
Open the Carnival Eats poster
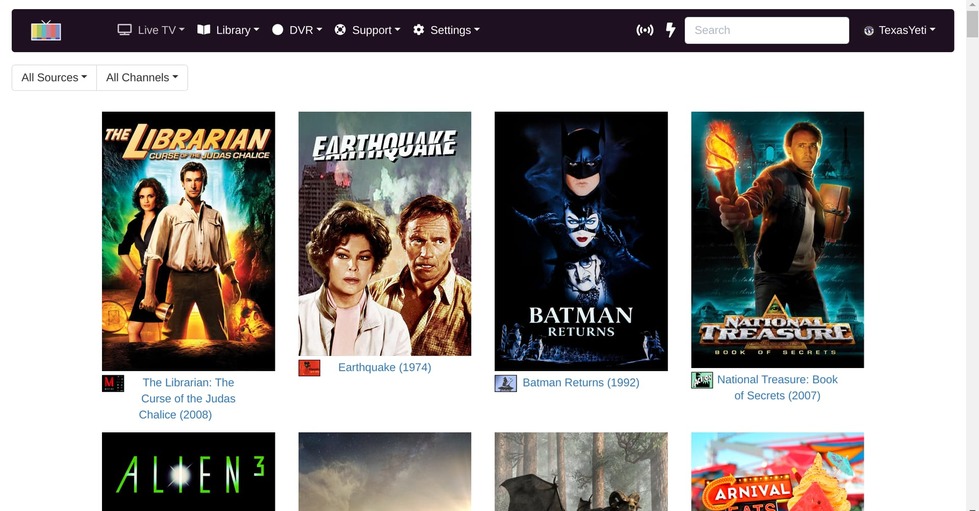coord(777,472)
